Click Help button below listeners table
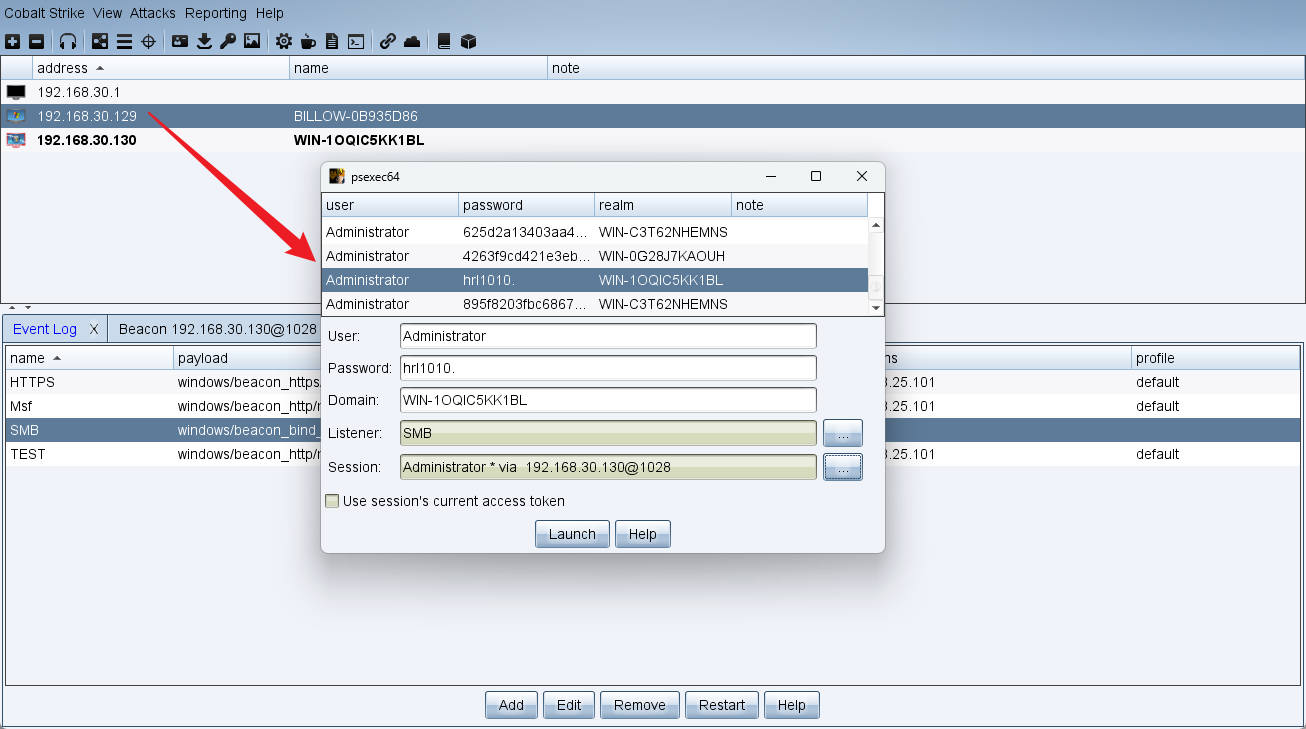1306x729 pixels. click(791, 705)
